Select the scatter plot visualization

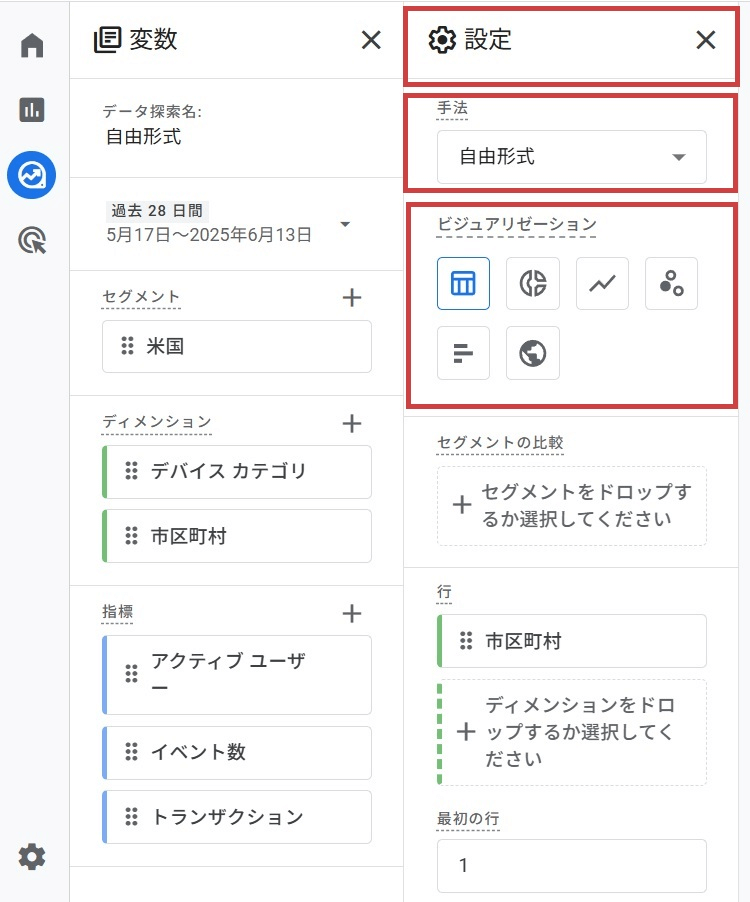671,284
